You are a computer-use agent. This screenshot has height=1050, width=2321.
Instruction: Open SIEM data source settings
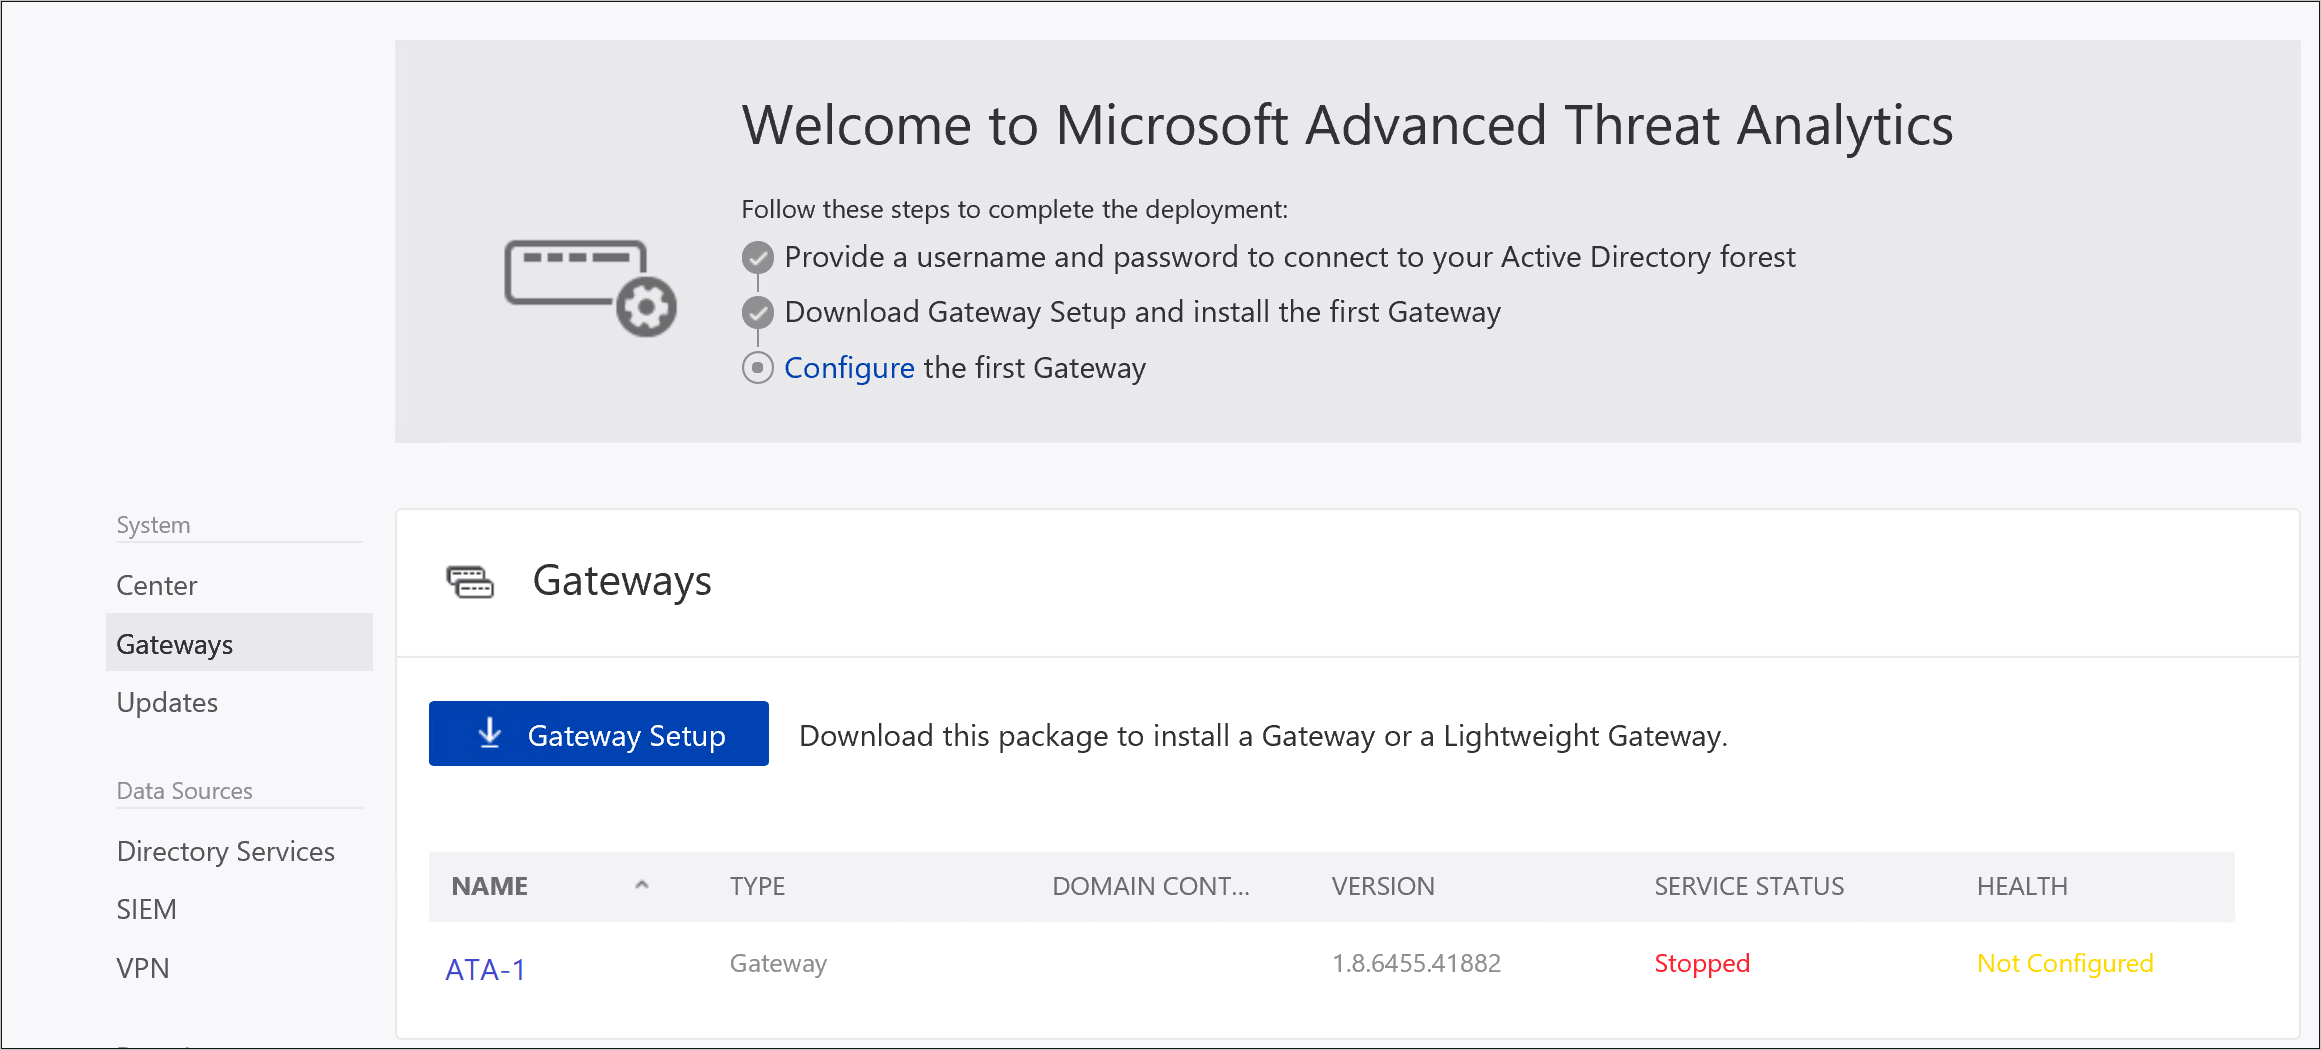(146, 909)
